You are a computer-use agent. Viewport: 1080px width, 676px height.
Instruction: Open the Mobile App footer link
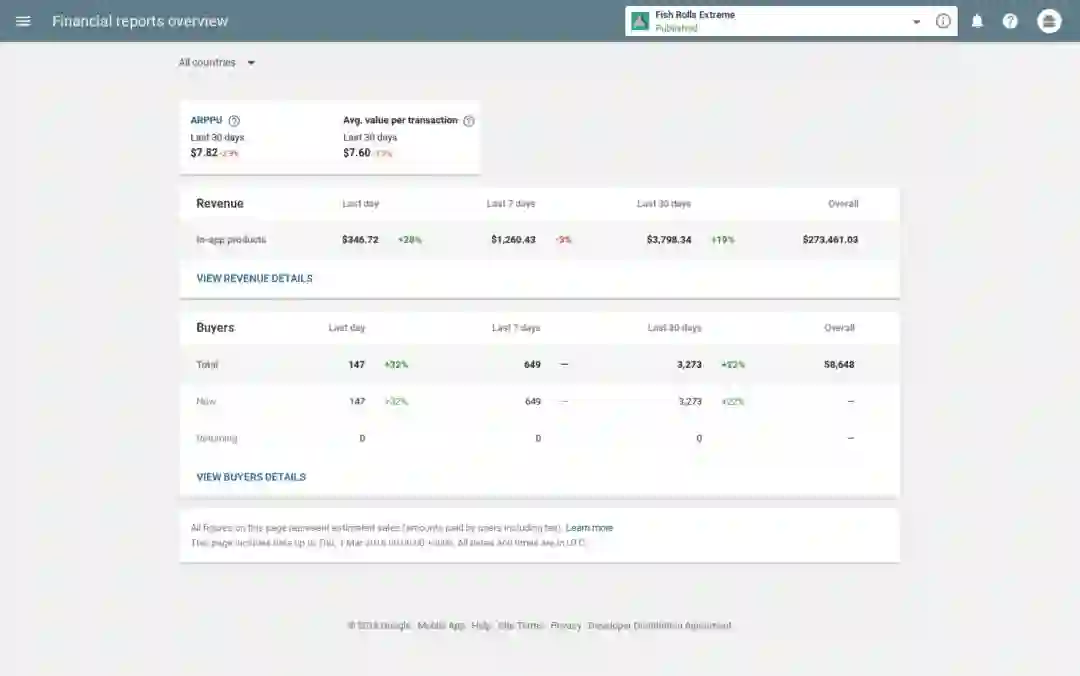coord(441,626)
